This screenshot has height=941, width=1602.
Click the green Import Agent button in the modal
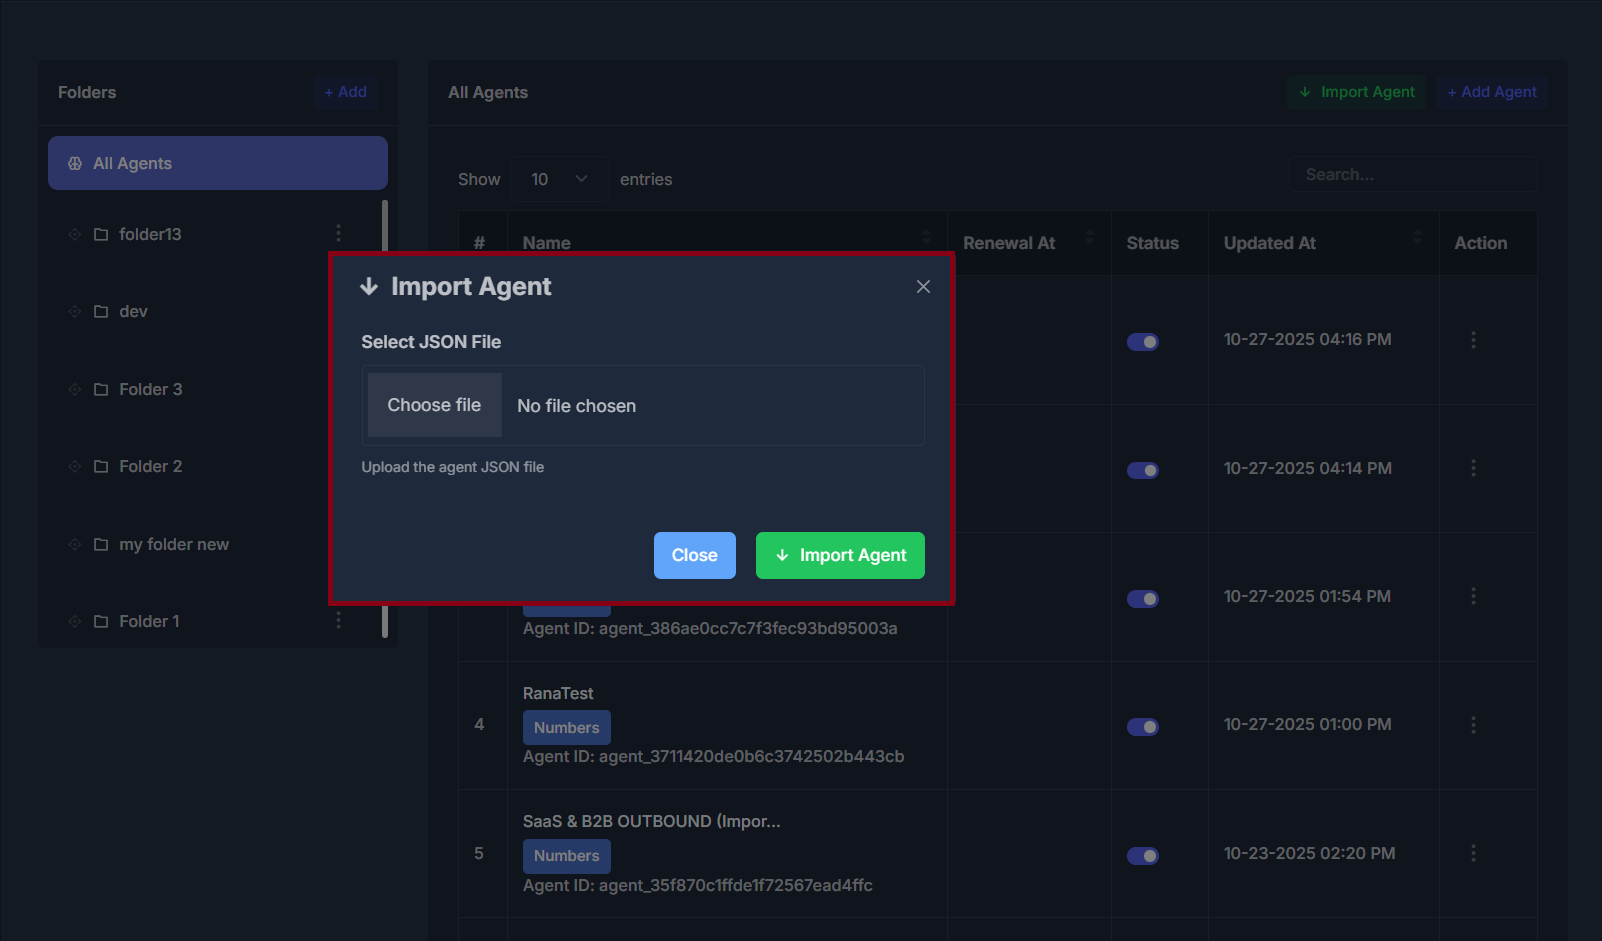840,555
